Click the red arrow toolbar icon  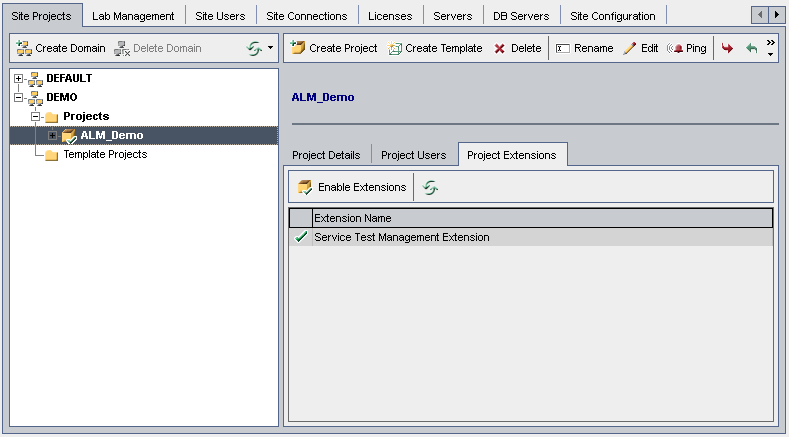[727, 48]
